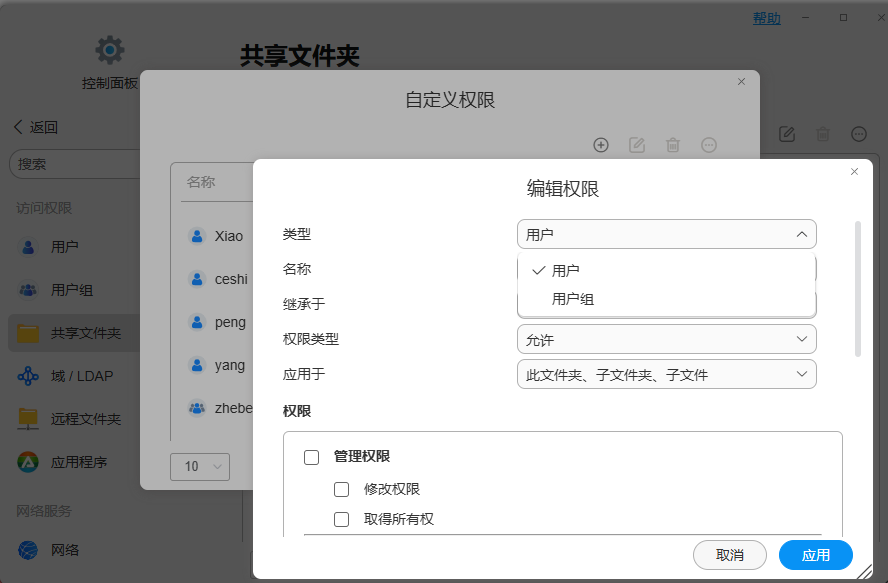The height and width of the screenshot is (583, 888).
Task: Click the user icon beside Xiao
Action: pyautogui.click(x=197, y=237)
